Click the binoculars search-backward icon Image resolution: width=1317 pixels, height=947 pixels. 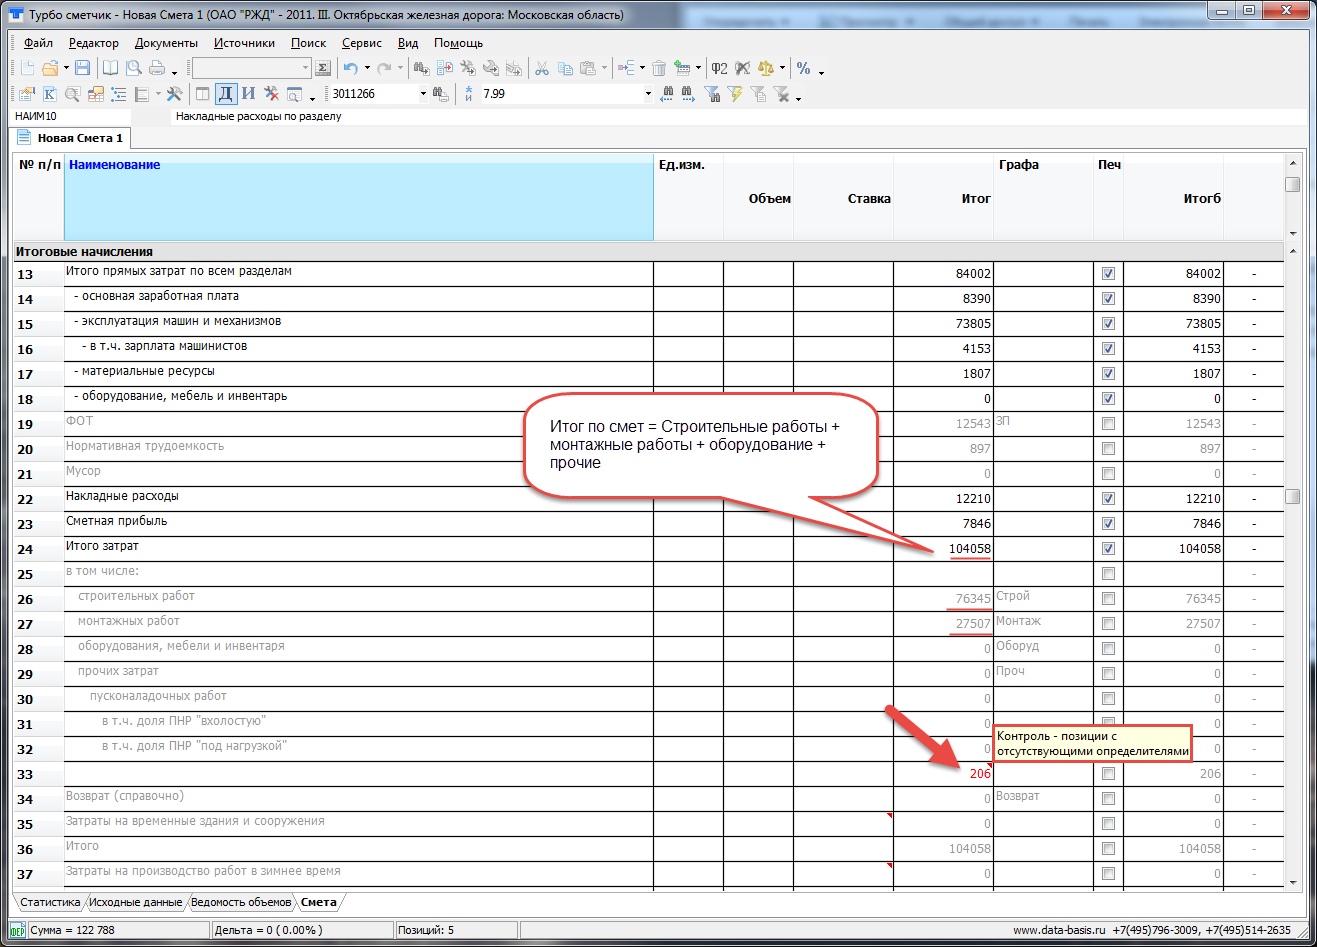(668, 94)
